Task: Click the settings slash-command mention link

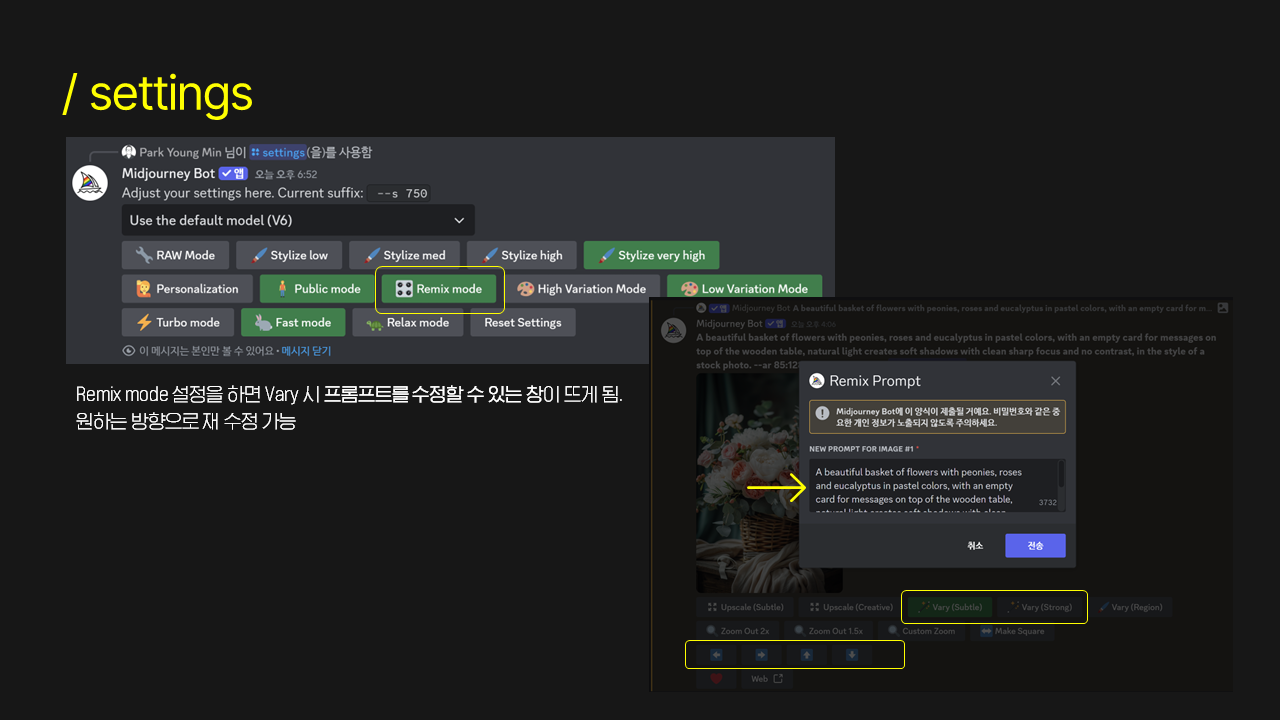Action: click(278, 152)
